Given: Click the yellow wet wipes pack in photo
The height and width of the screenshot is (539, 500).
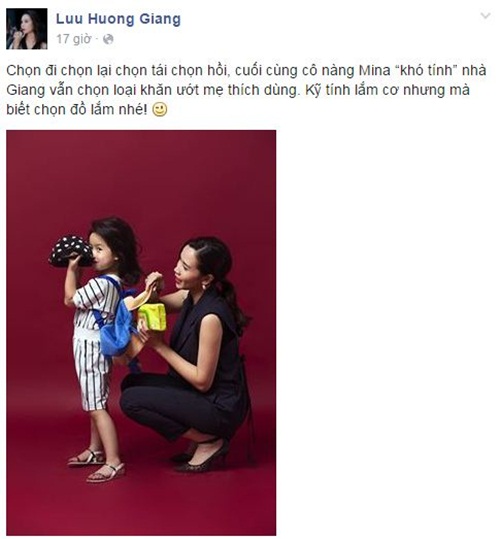Looking at the screenshot, I should [152, 317].
